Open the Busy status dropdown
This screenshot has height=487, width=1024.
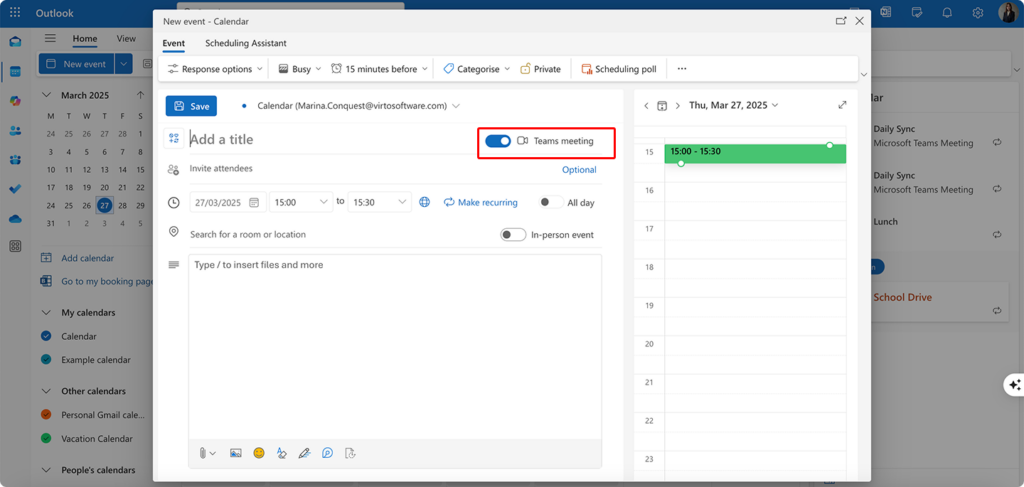[x=300, y=69]
